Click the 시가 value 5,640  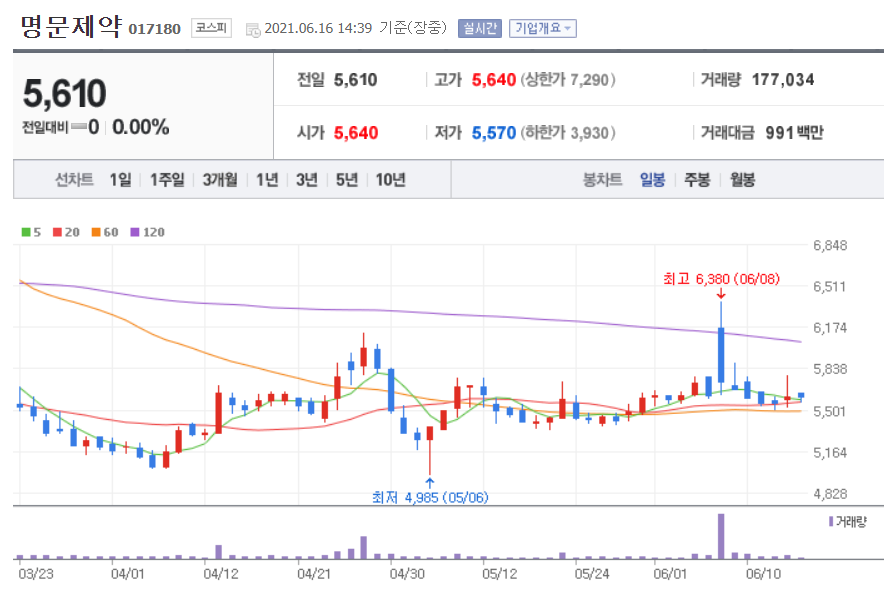click(x=356, y=133)
